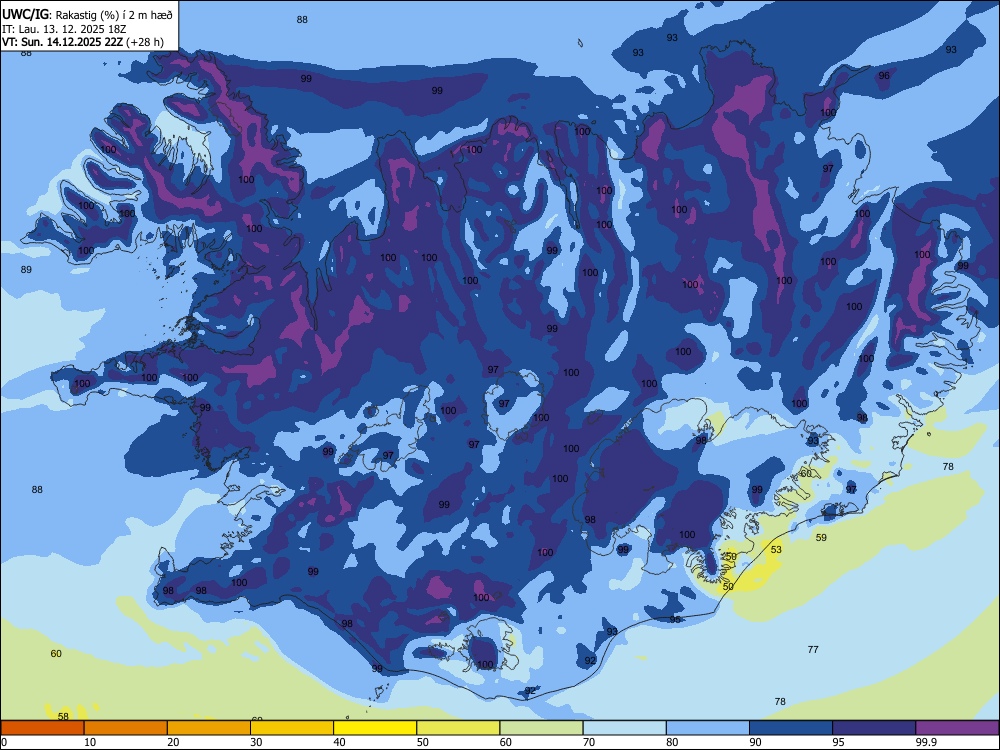Click the legend scale label '30'
The image size is (1000, 750).
pos(256,742)
